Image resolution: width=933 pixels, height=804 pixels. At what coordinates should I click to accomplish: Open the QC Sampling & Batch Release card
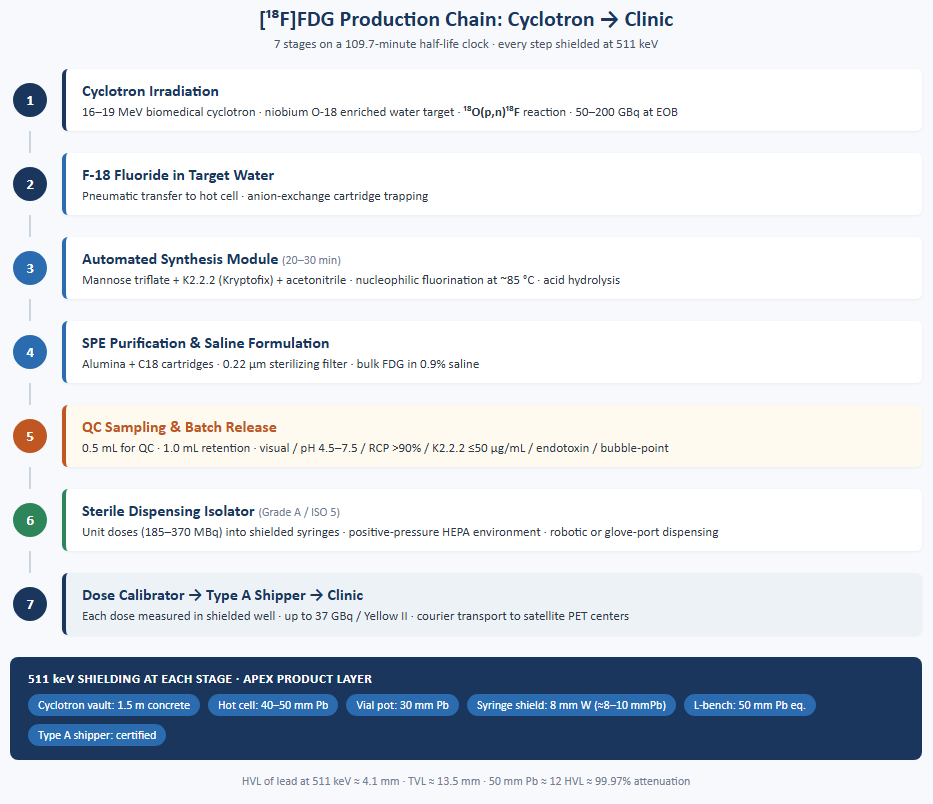[492, 436]
